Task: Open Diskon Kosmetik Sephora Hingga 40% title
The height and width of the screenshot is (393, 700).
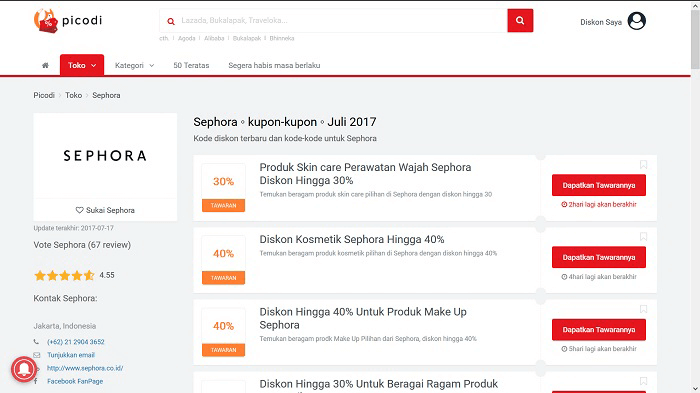Action: coord(352,239)
